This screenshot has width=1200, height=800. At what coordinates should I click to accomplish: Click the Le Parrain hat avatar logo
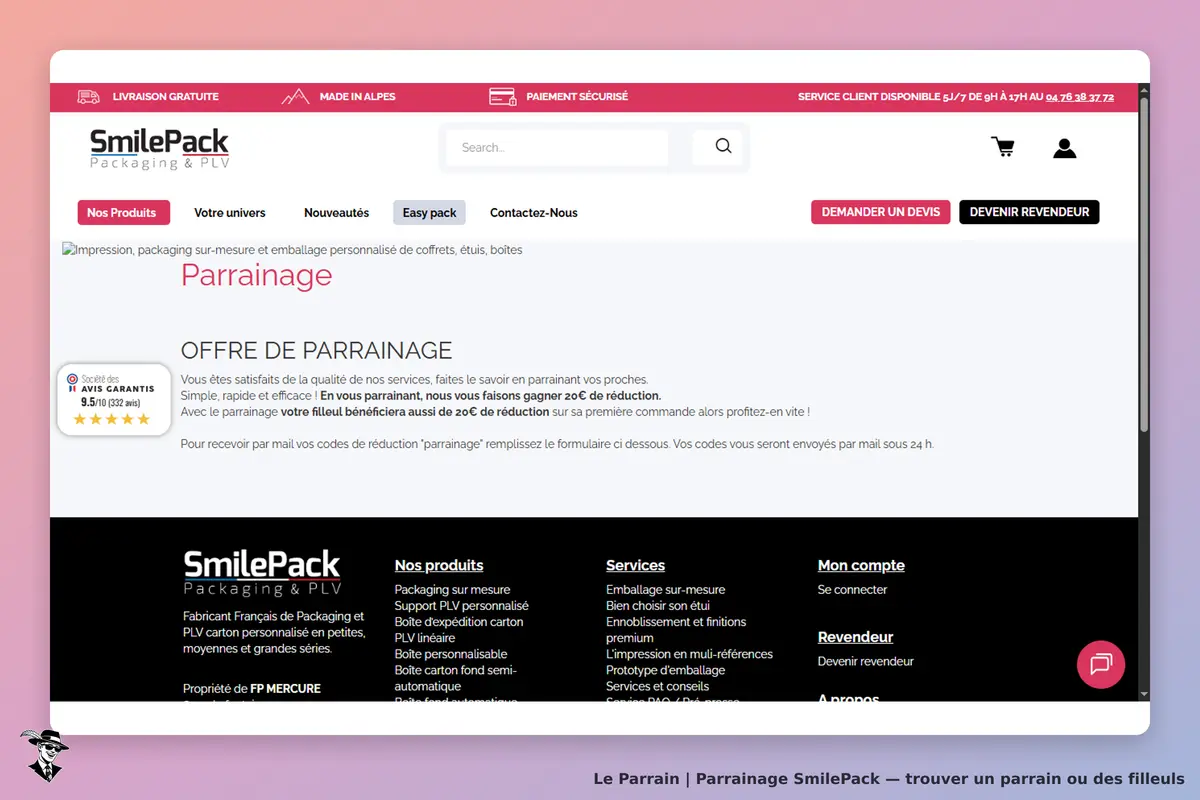pyautogui.click(x=43, y=755)
